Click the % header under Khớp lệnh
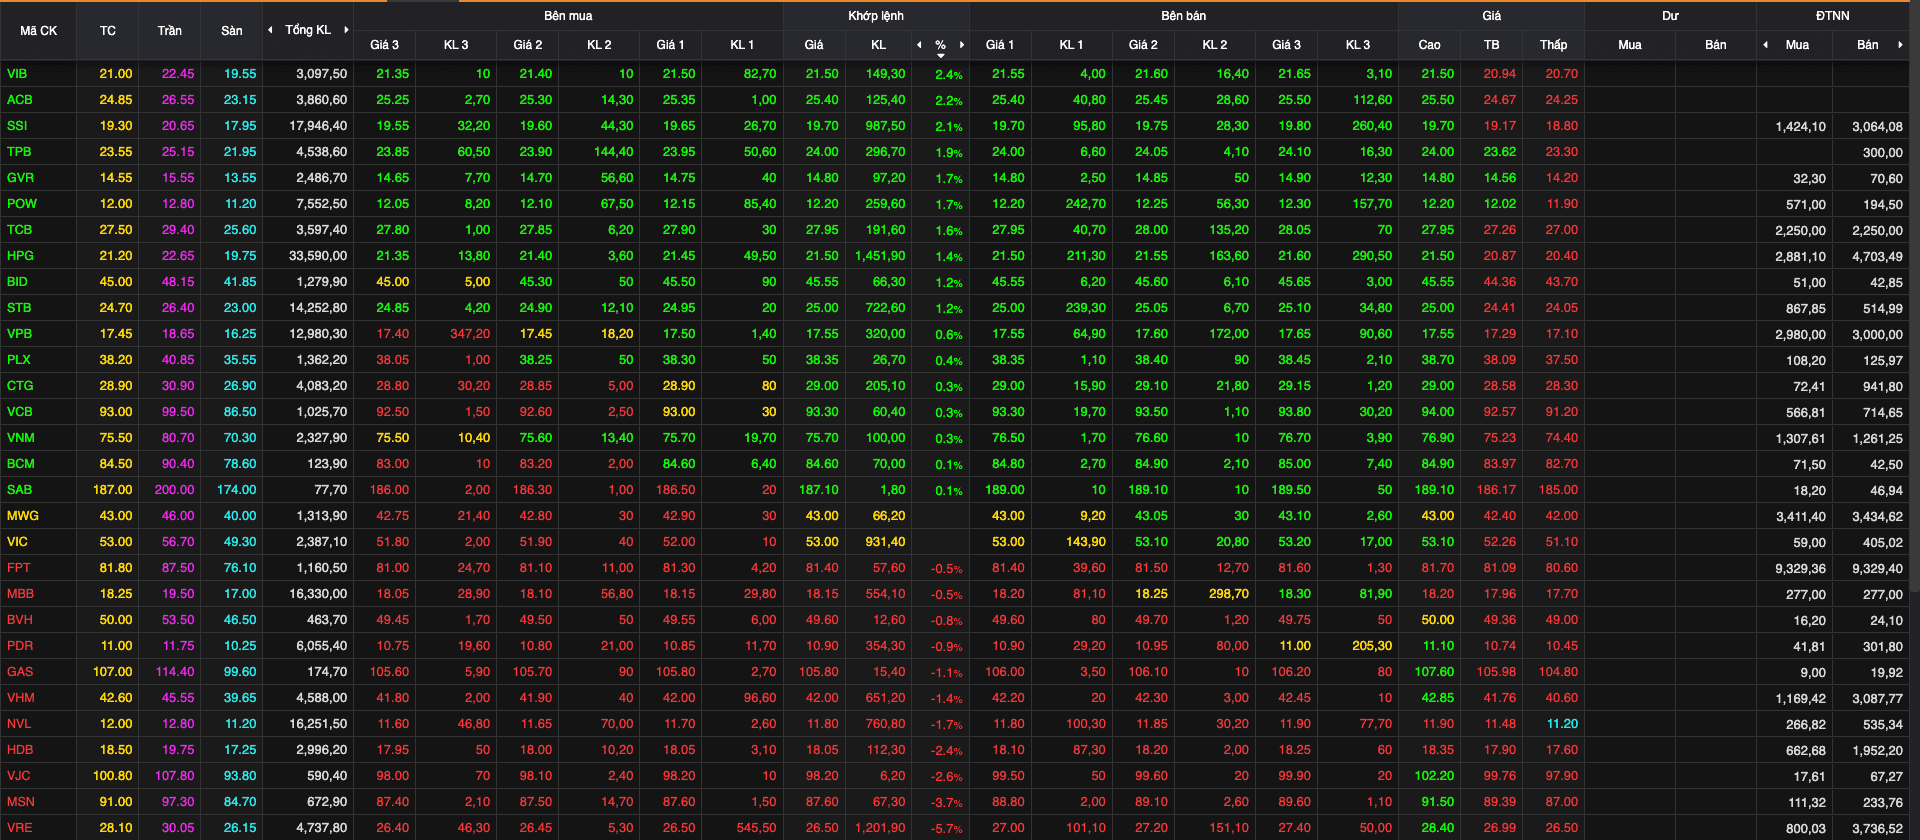Screen dimensions: 1920x840 [940, 45]
